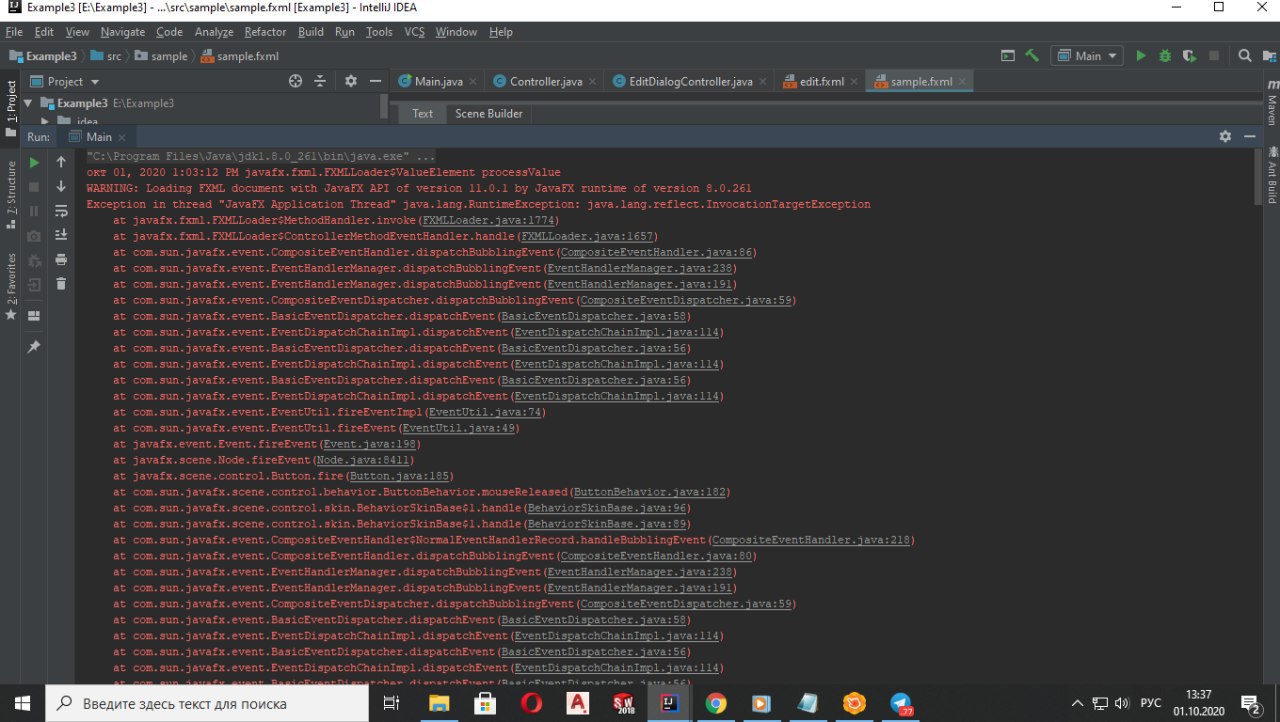Clear console with the trash icon

61,284
